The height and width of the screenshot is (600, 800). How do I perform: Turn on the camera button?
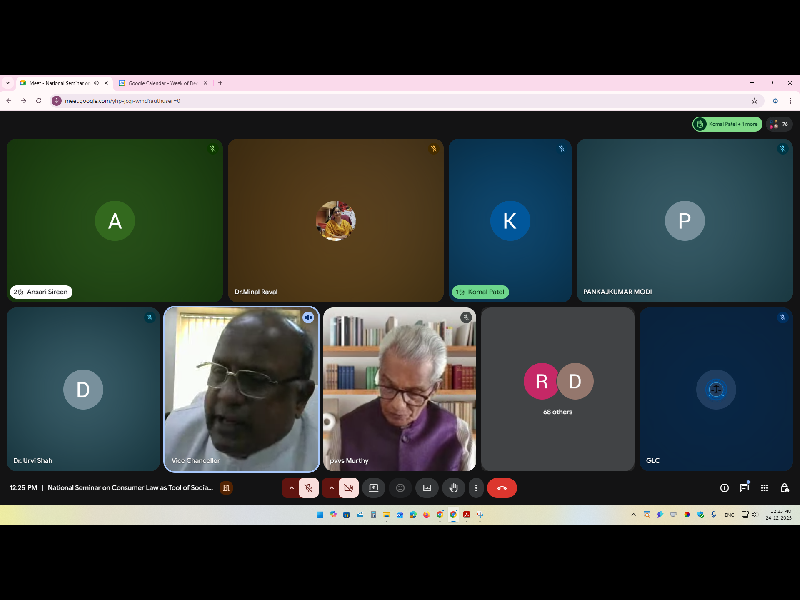pos(348,488)
